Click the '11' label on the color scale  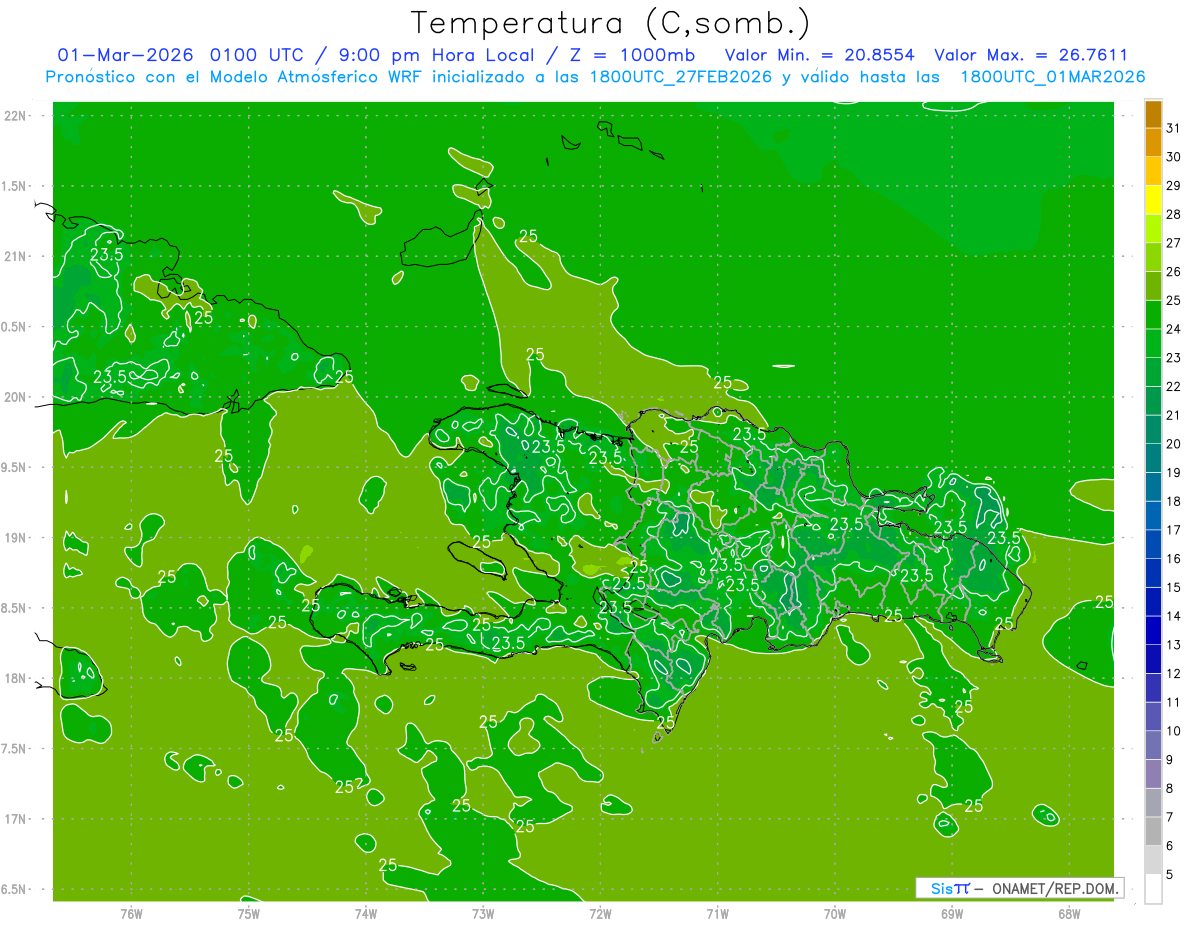click(1173, 702)
